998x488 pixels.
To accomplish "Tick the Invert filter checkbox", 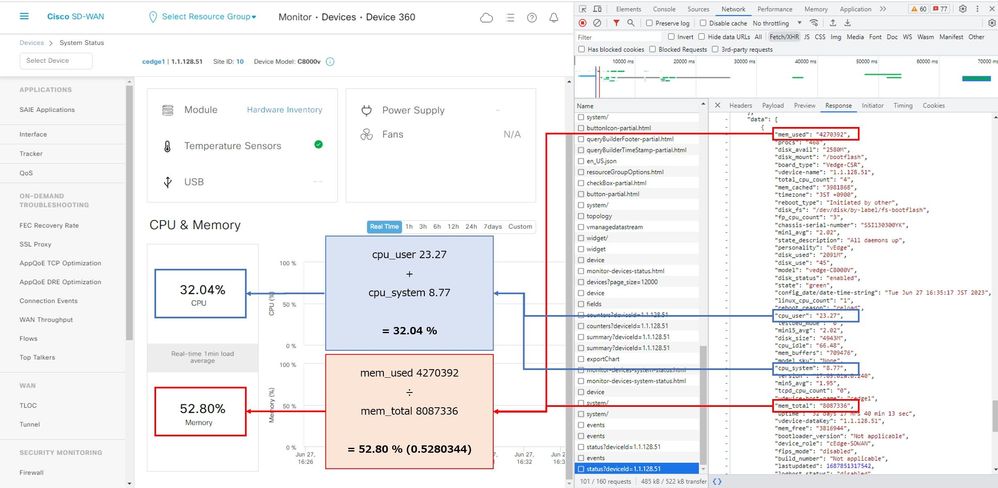I will (671, 37).
